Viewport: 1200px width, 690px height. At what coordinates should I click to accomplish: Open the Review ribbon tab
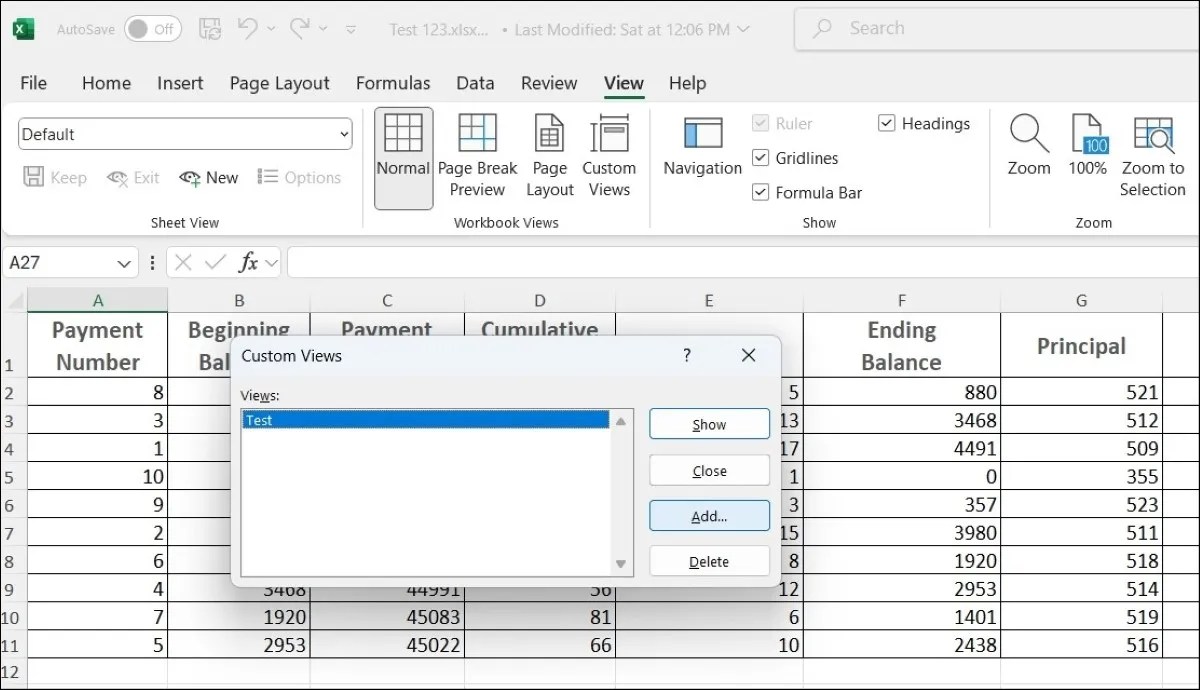pyautogui.click(x=548, y=83)
